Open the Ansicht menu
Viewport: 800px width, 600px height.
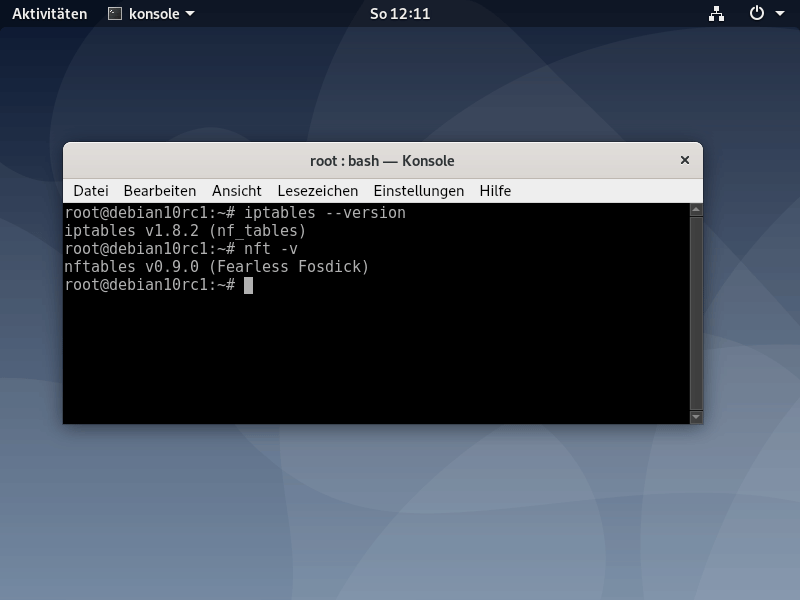[x=236, y=190]
